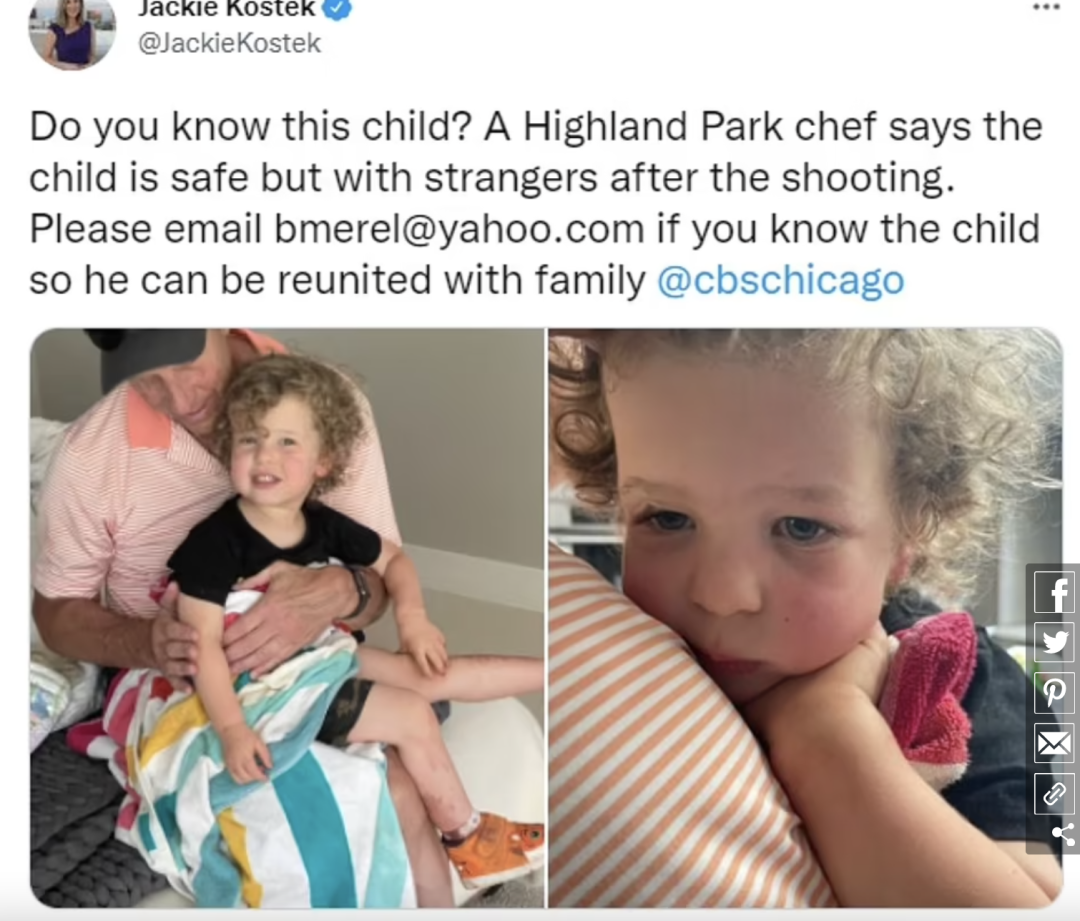Image resolution: width=1080 pixels, height=921 pixels.
Task: Open the right close-up photo of the child
Action: pos(805,618)
